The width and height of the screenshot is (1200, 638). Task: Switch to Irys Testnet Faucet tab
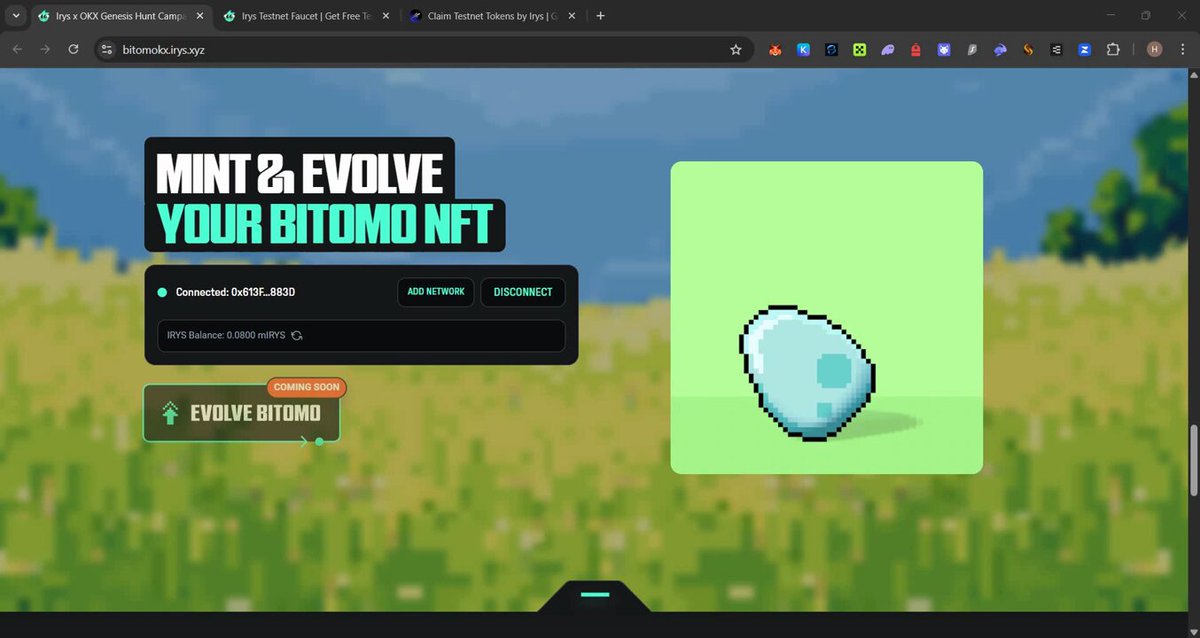(306, 16)
